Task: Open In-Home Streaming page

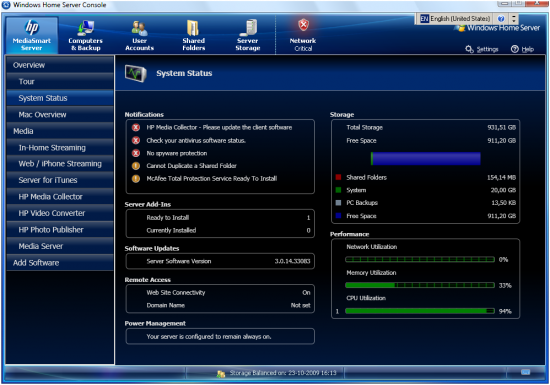Action: coord(60,148)
